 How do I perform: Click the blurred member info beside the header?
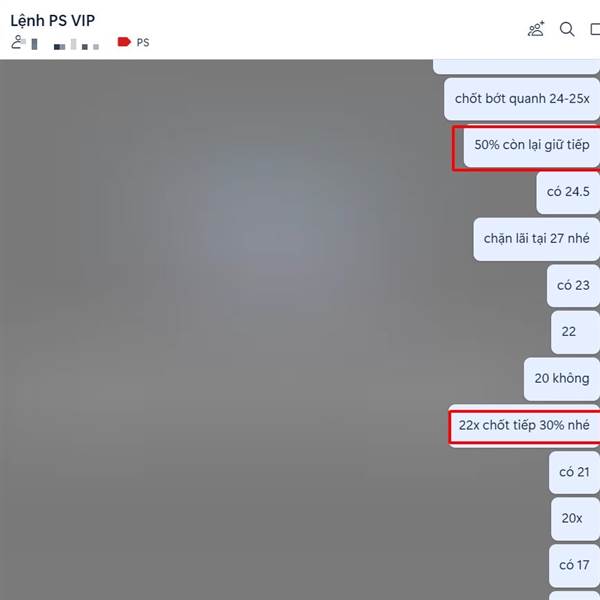coord(67,45)
